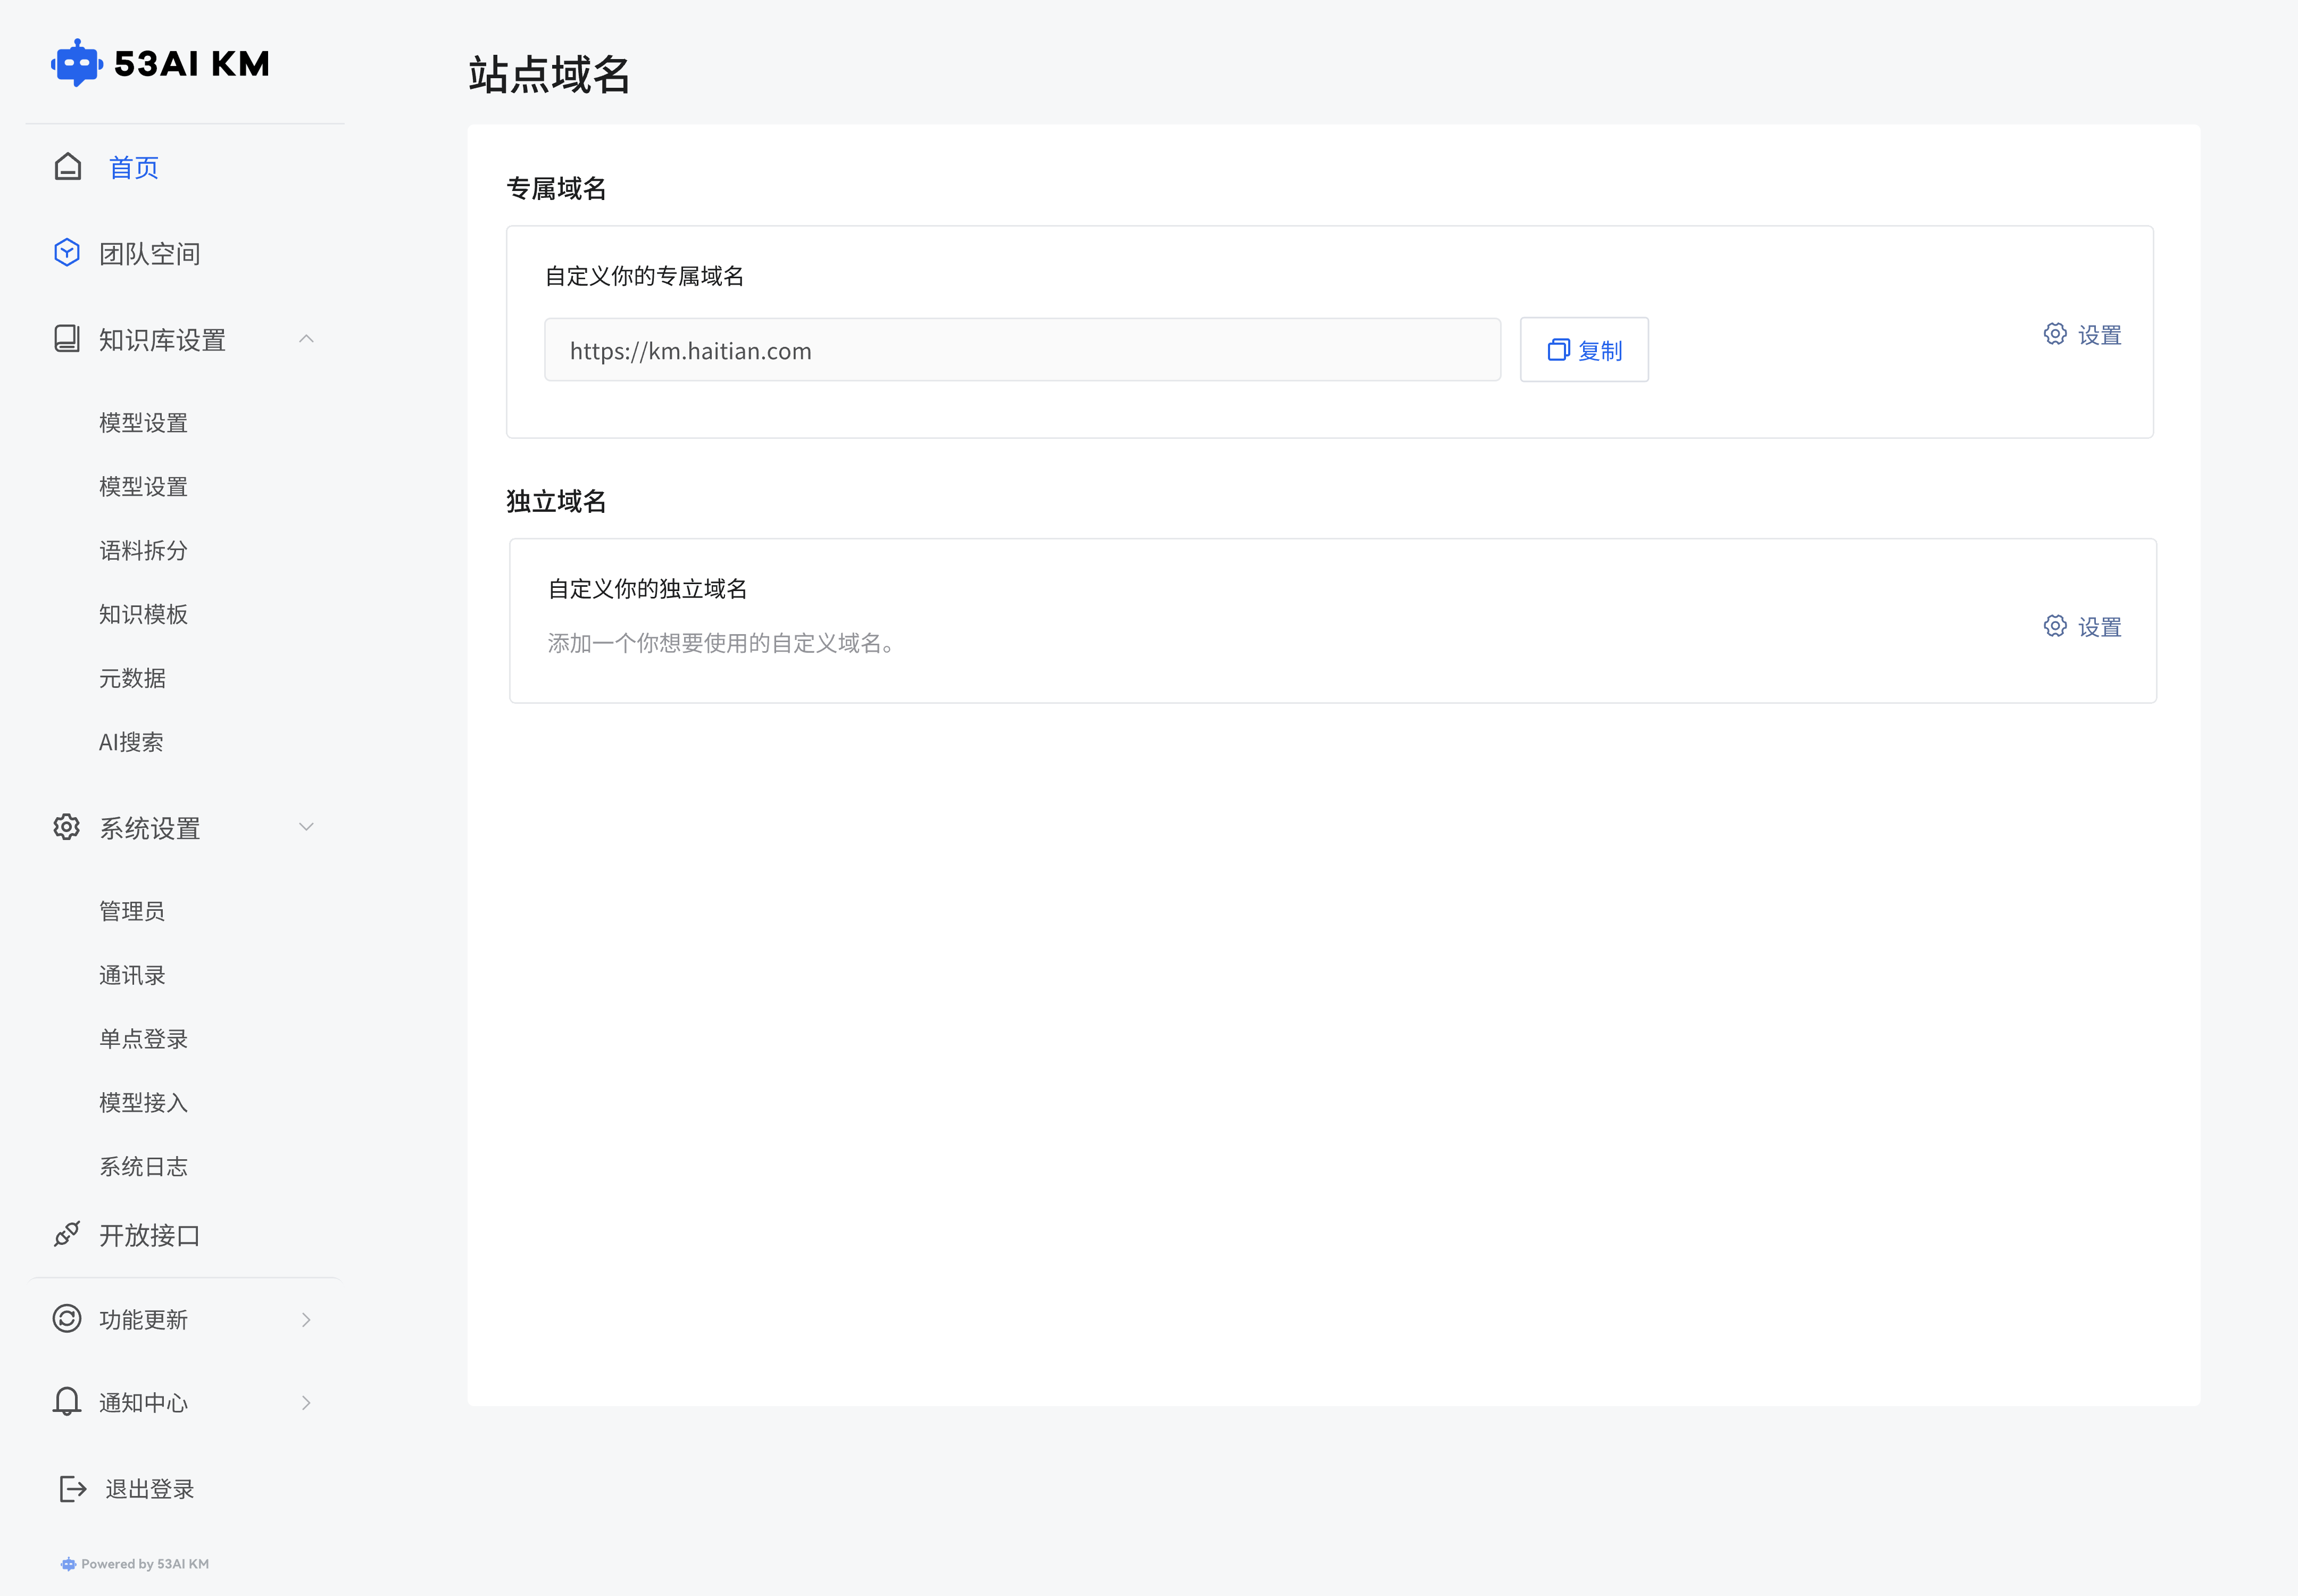This screenshot has width=2298, height=1596.
Task: Click the https://km.haitian.com domain field
Action: click(1021, 350)
